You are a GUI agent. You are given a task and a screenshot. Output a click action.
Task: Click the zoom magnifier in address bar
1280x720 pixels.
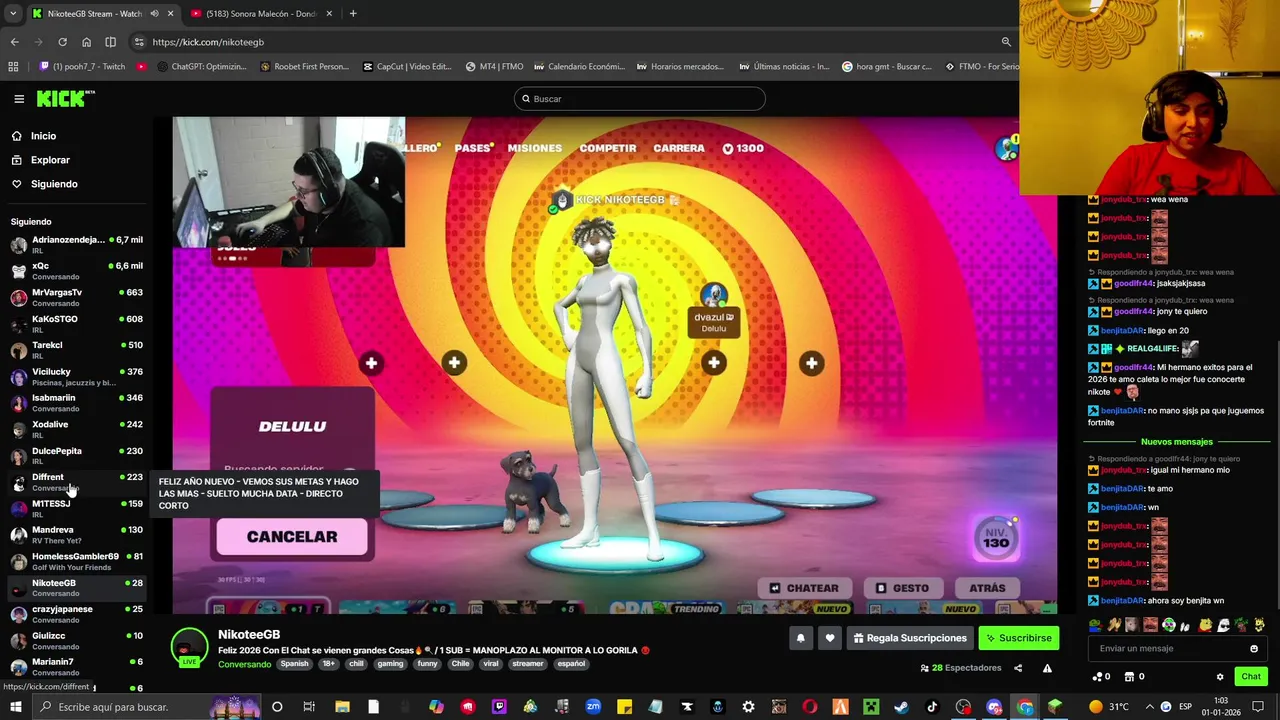point(1006,42)
